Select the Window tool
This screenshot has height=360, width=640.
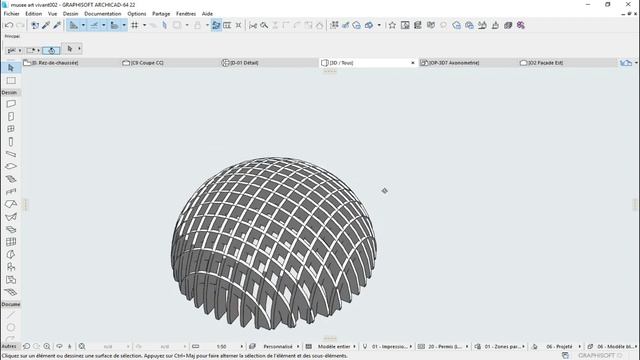coord(11,129)
